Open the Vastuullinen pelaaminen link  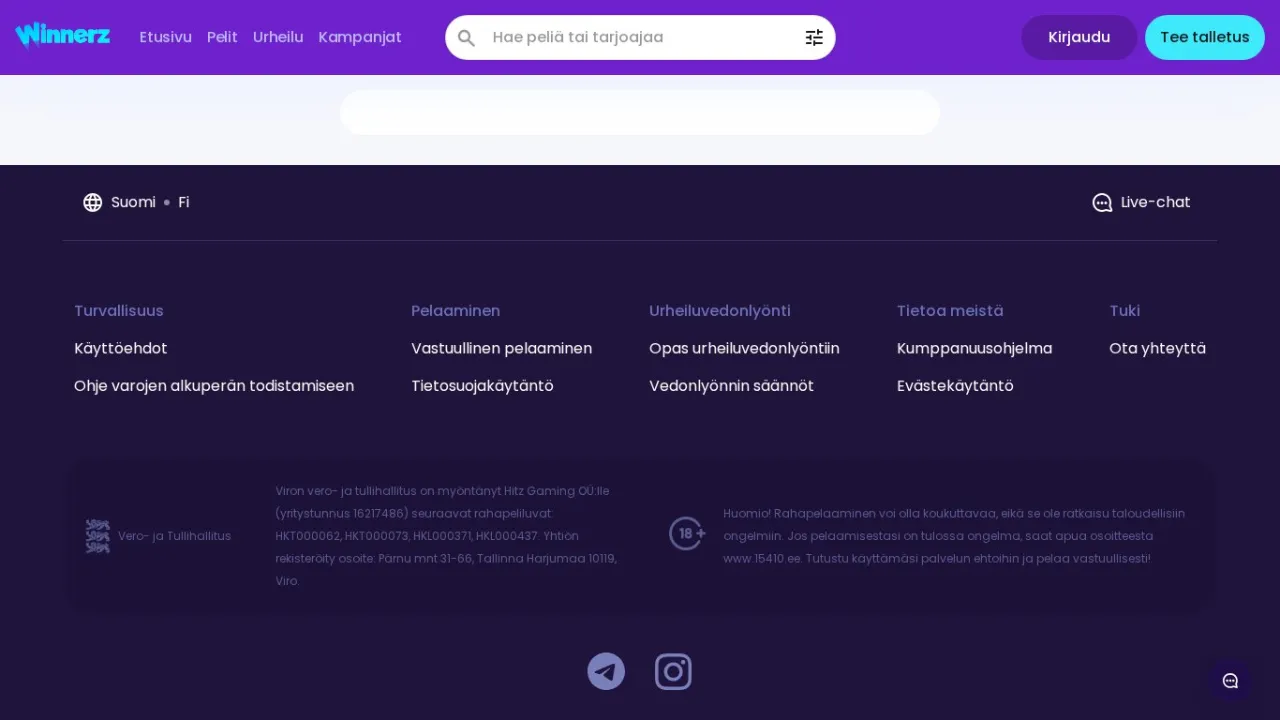tap(501, 348)
